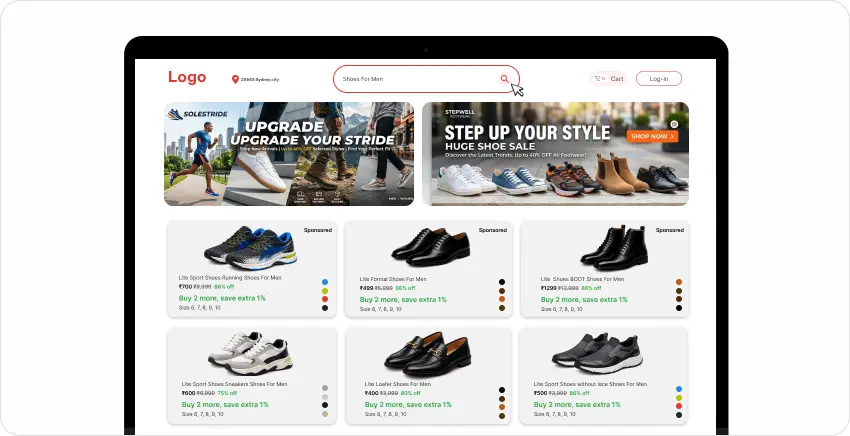Click the red Logo in the header
Viewport: 850px width, 436px height.
tap(187, 78)
